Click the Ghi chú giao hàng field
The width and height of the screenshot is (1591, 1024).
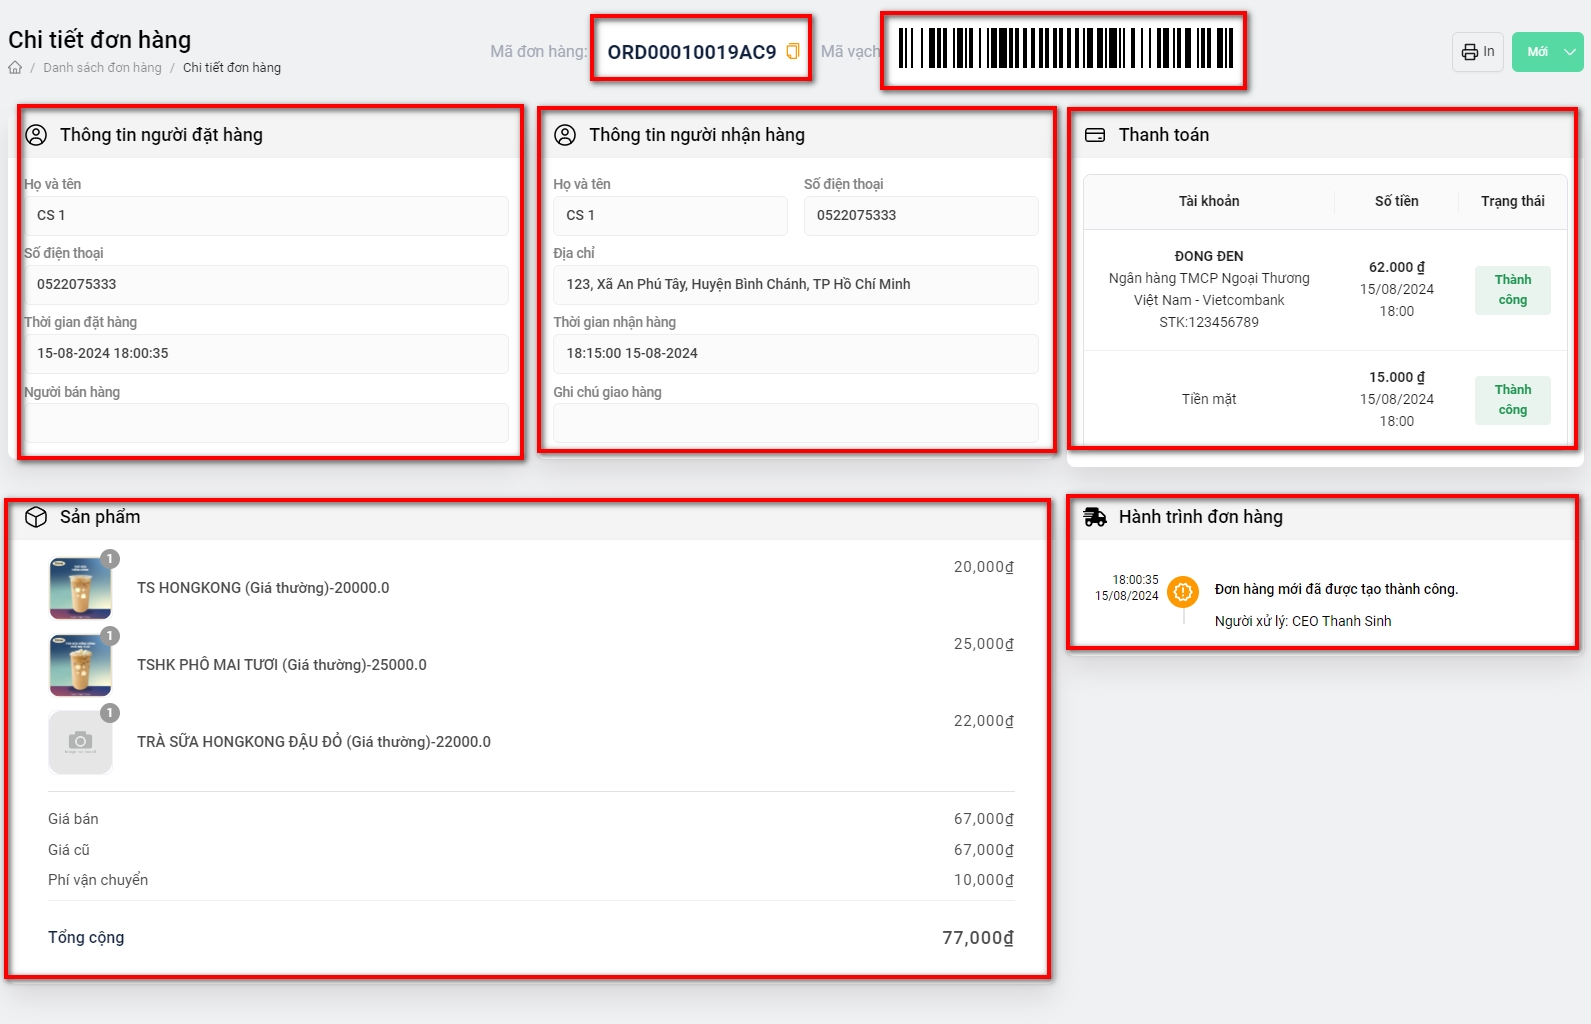click(x=795, y=423)
